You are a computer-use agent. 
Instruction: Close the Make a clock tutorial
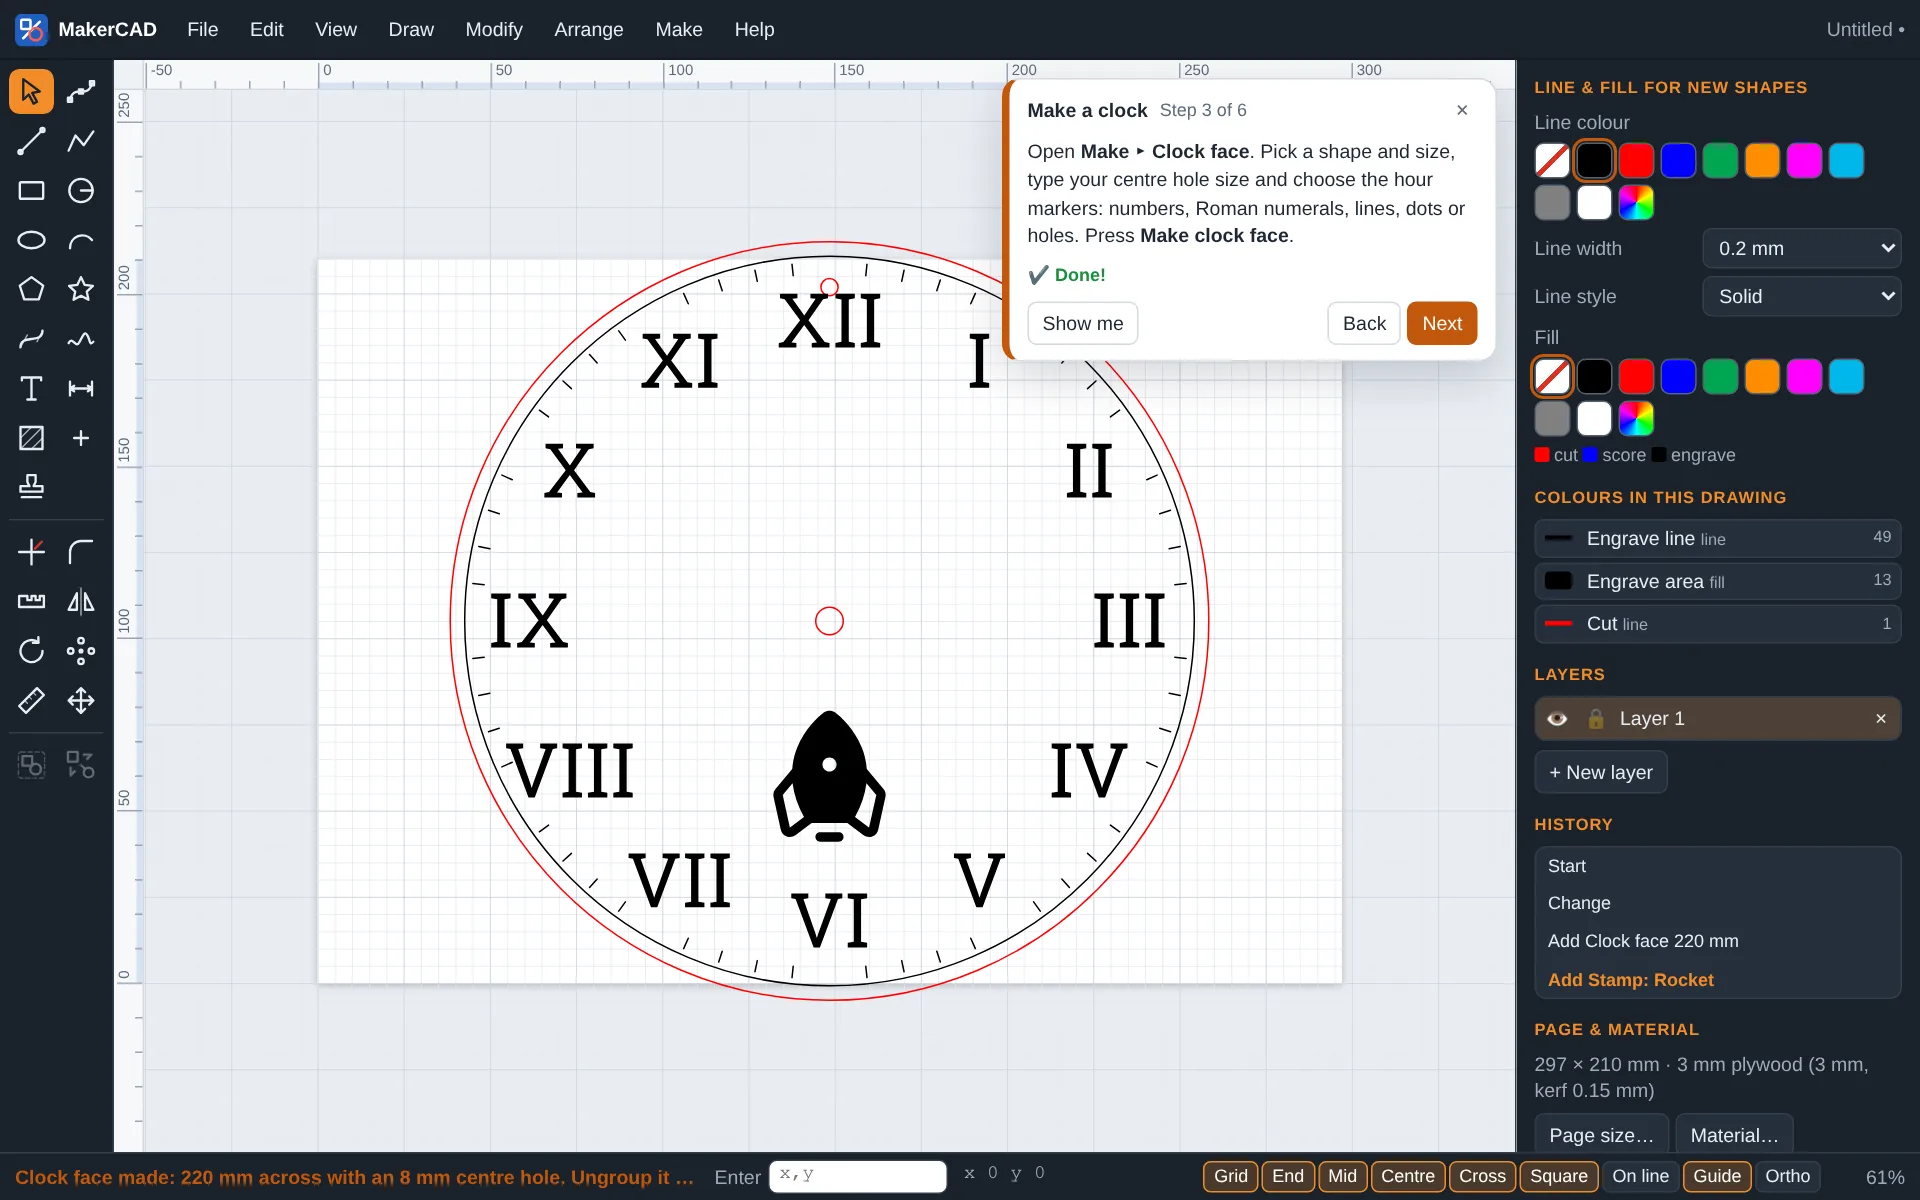1462,110
